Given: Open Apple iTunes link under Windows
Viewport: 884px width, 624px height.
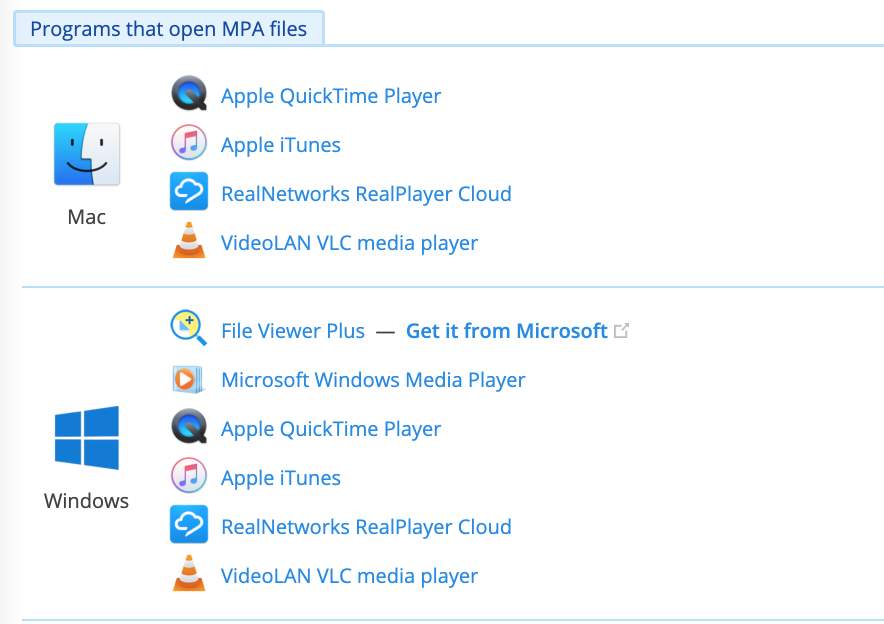Looking at the screenshot, I should tap(281, 478).
